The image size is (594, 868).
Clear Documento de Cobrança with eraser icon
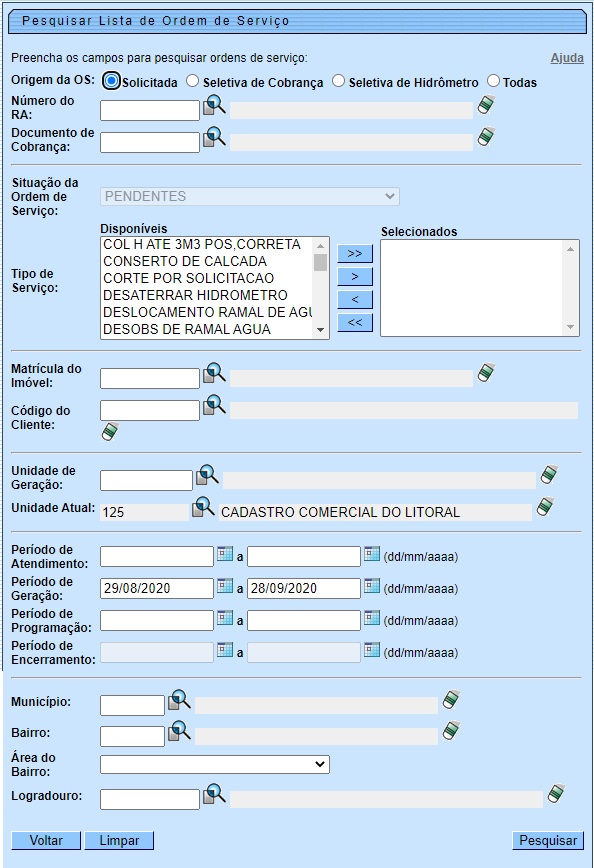click(485, 136)
